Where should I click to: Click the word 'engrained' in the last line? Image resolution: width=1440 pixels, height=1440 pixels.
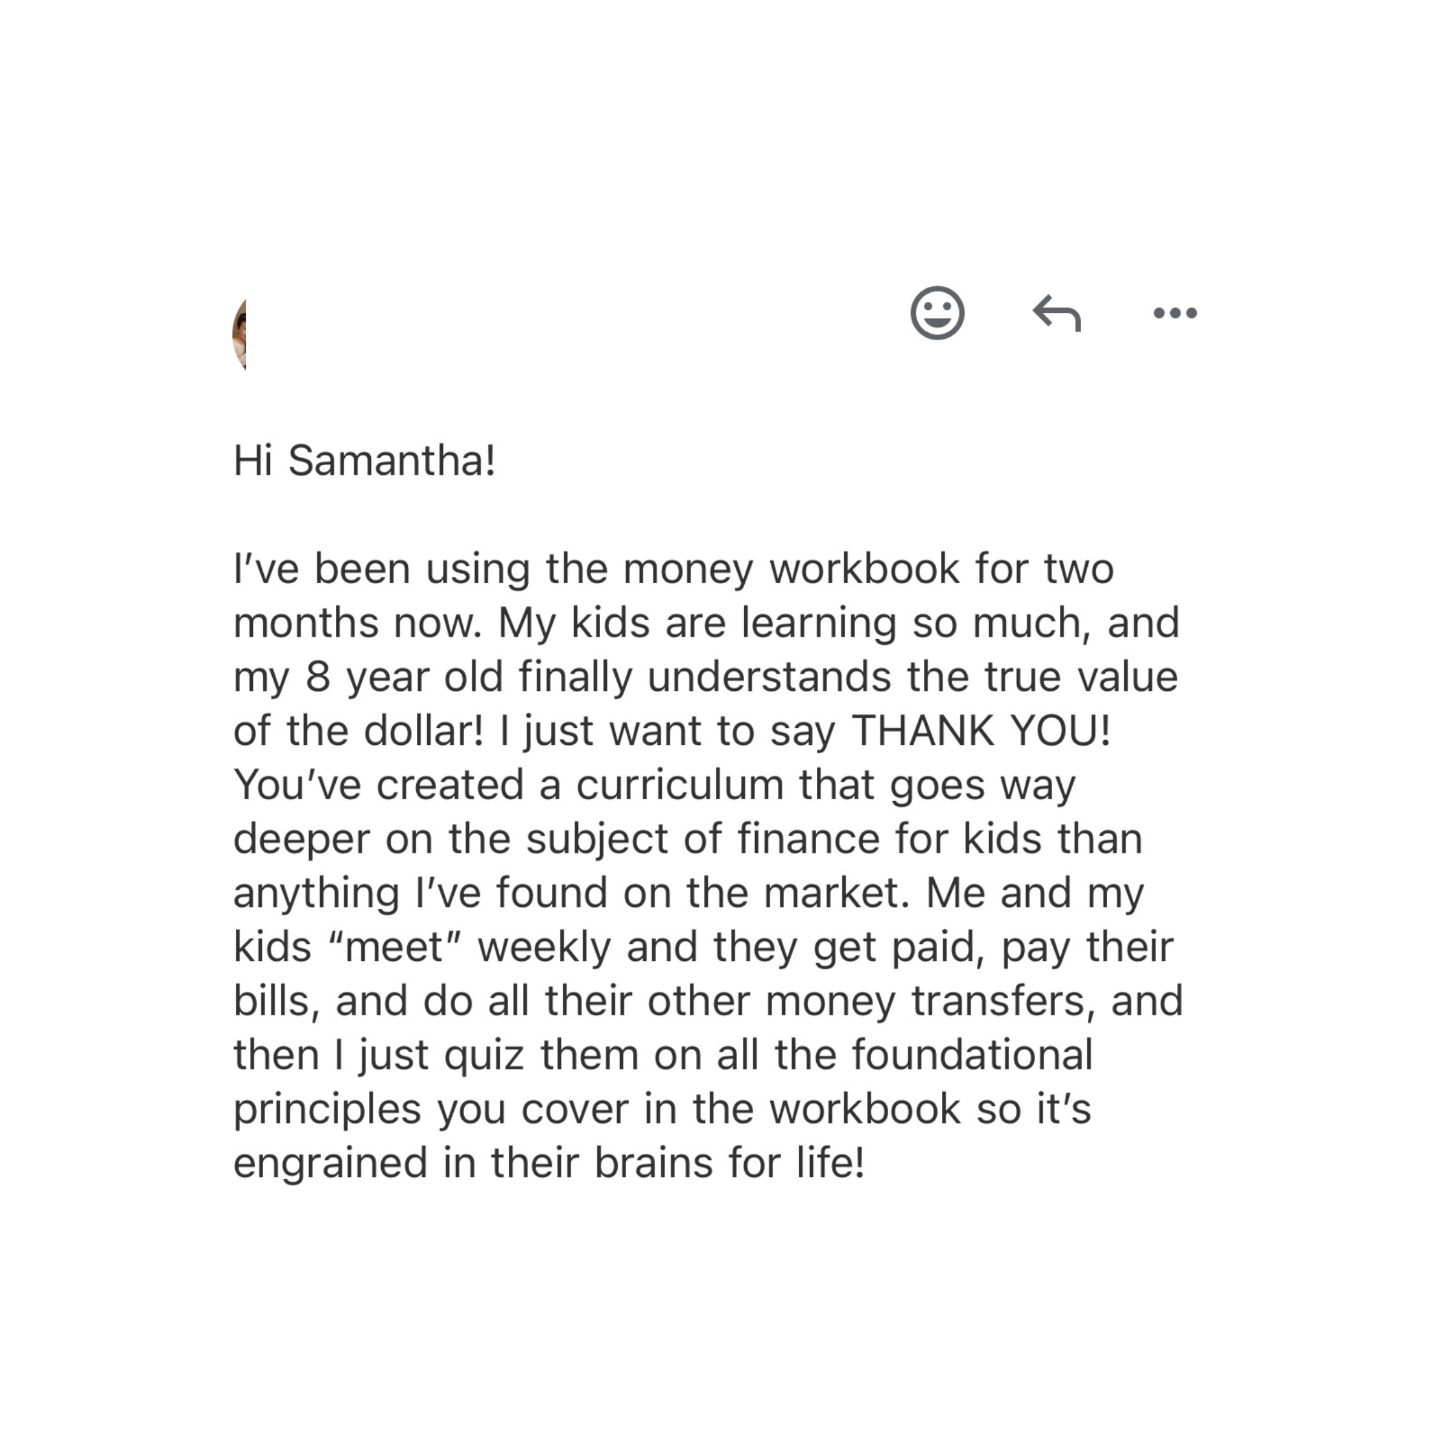coord(330,1163)
